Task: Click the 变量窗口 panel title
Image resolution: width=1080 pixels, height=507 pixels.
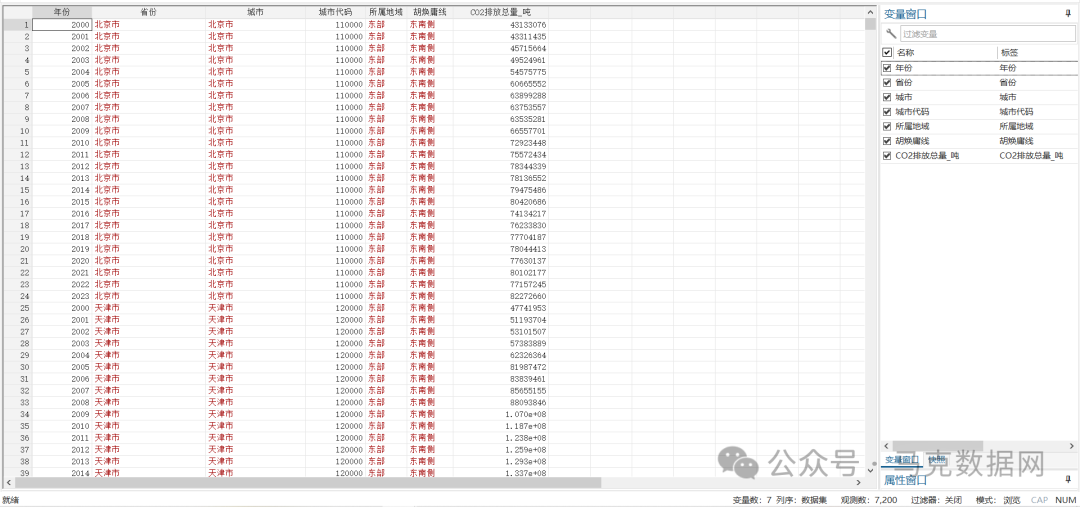Action: coord(905,13)
